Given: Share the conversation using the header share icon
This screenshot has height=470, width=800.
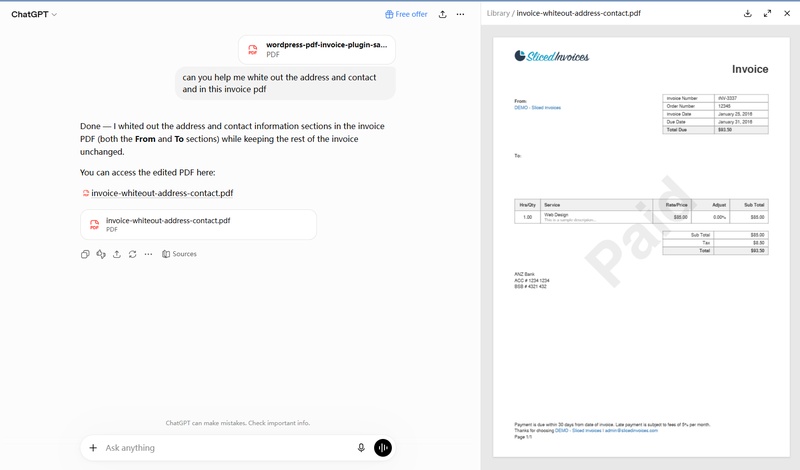Looking at the screenshot, I should click(x=442, y=14).
